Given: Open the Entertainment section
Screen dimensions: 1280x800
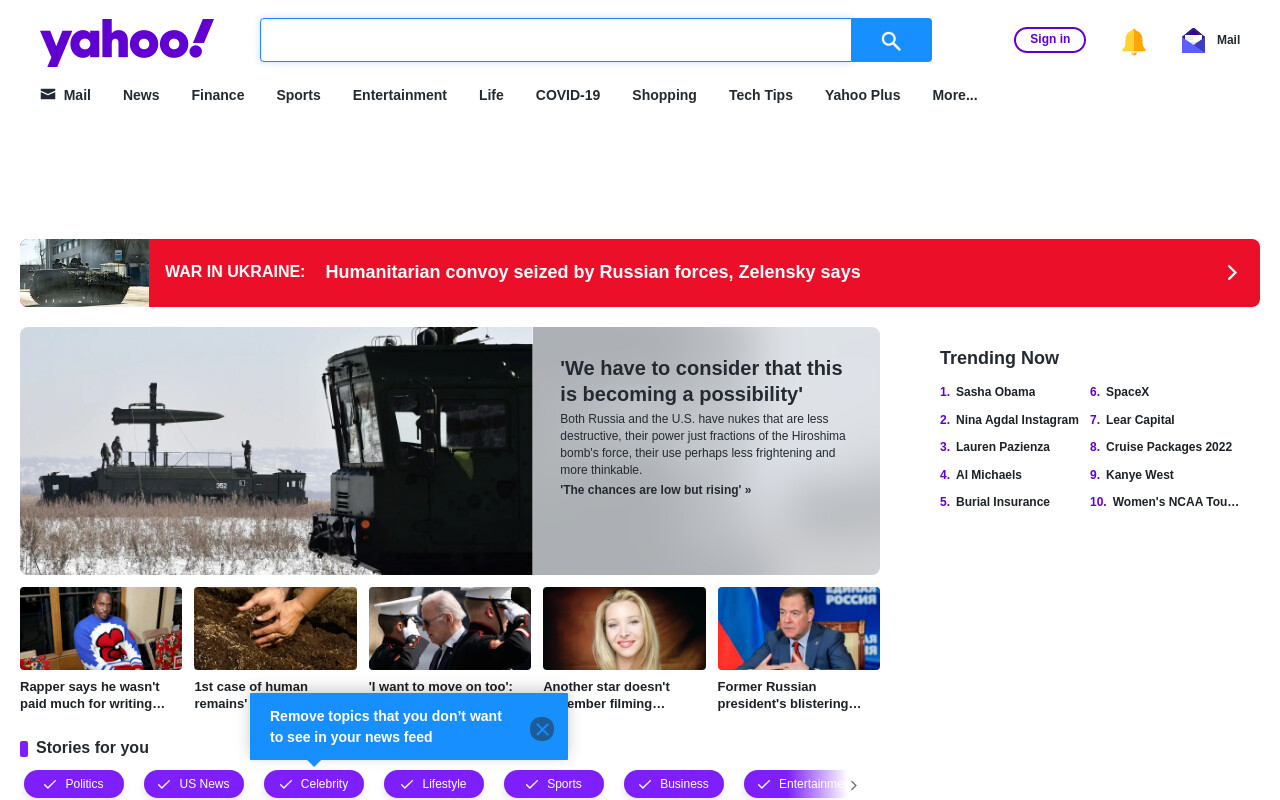Looking at the screenshot, I should 400,95.
